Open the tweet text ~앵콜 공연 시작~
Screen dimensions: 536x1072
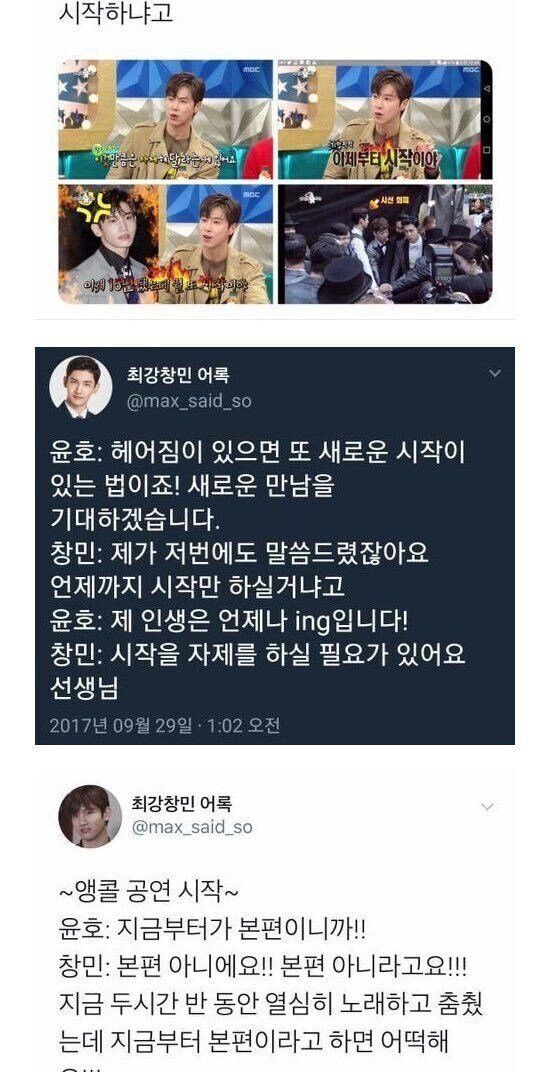[x=148, y=892]
